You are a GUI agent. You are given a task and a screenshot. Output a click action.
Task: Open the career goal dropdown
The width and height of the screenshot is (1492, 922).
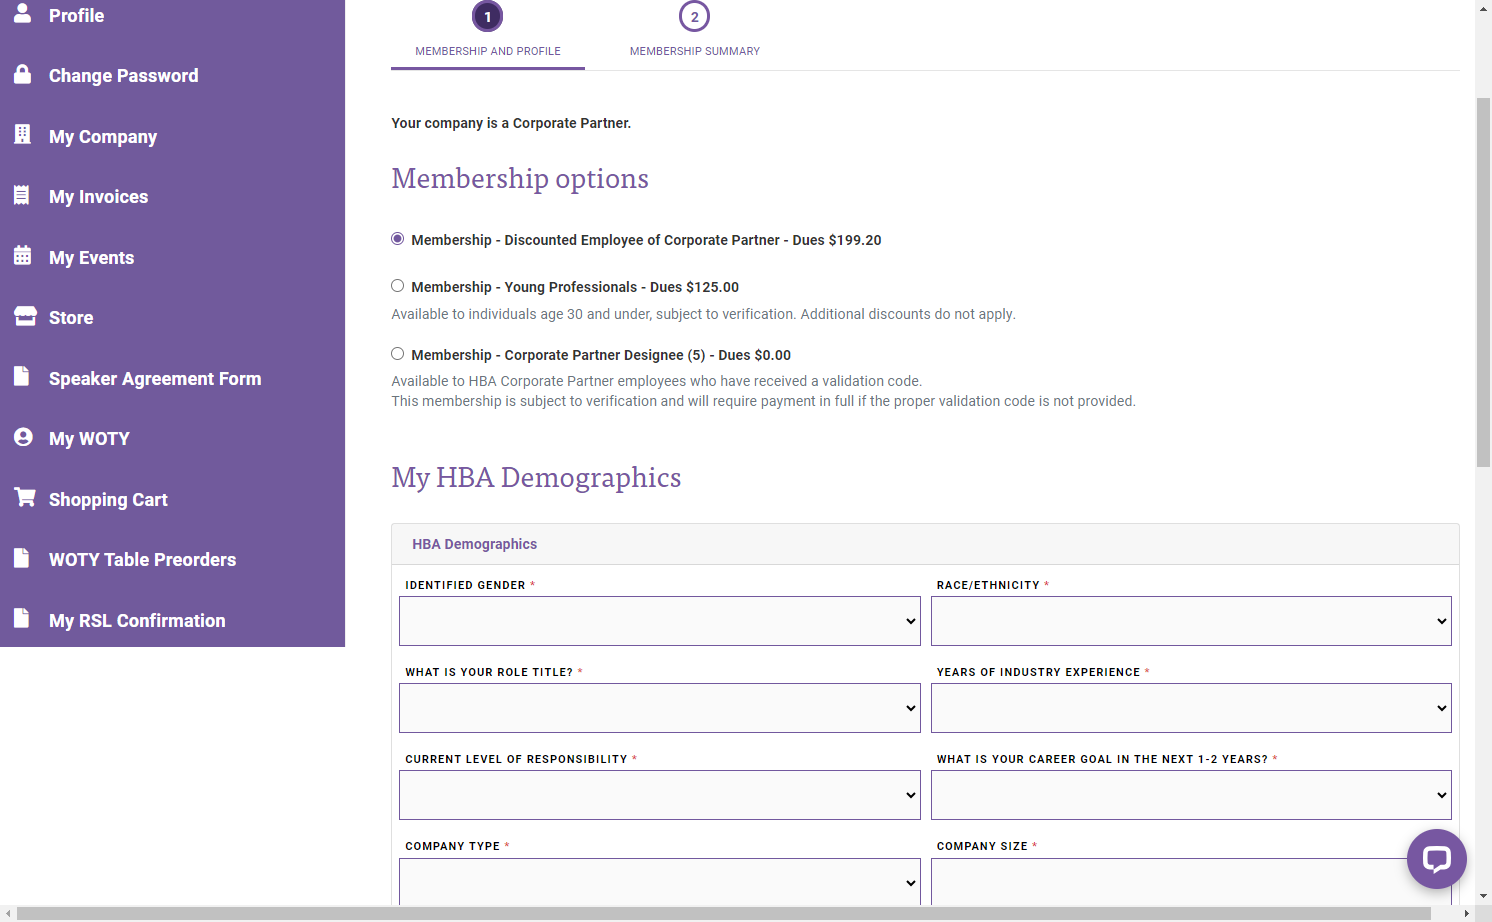pos(1191,795)
